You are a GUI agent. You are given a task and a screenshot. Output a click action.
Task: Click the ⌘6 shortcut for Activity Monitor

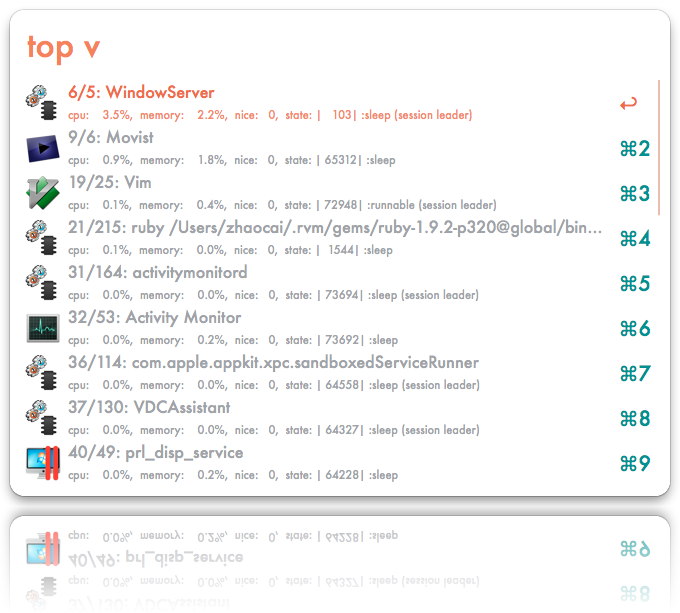click(635, 329)
